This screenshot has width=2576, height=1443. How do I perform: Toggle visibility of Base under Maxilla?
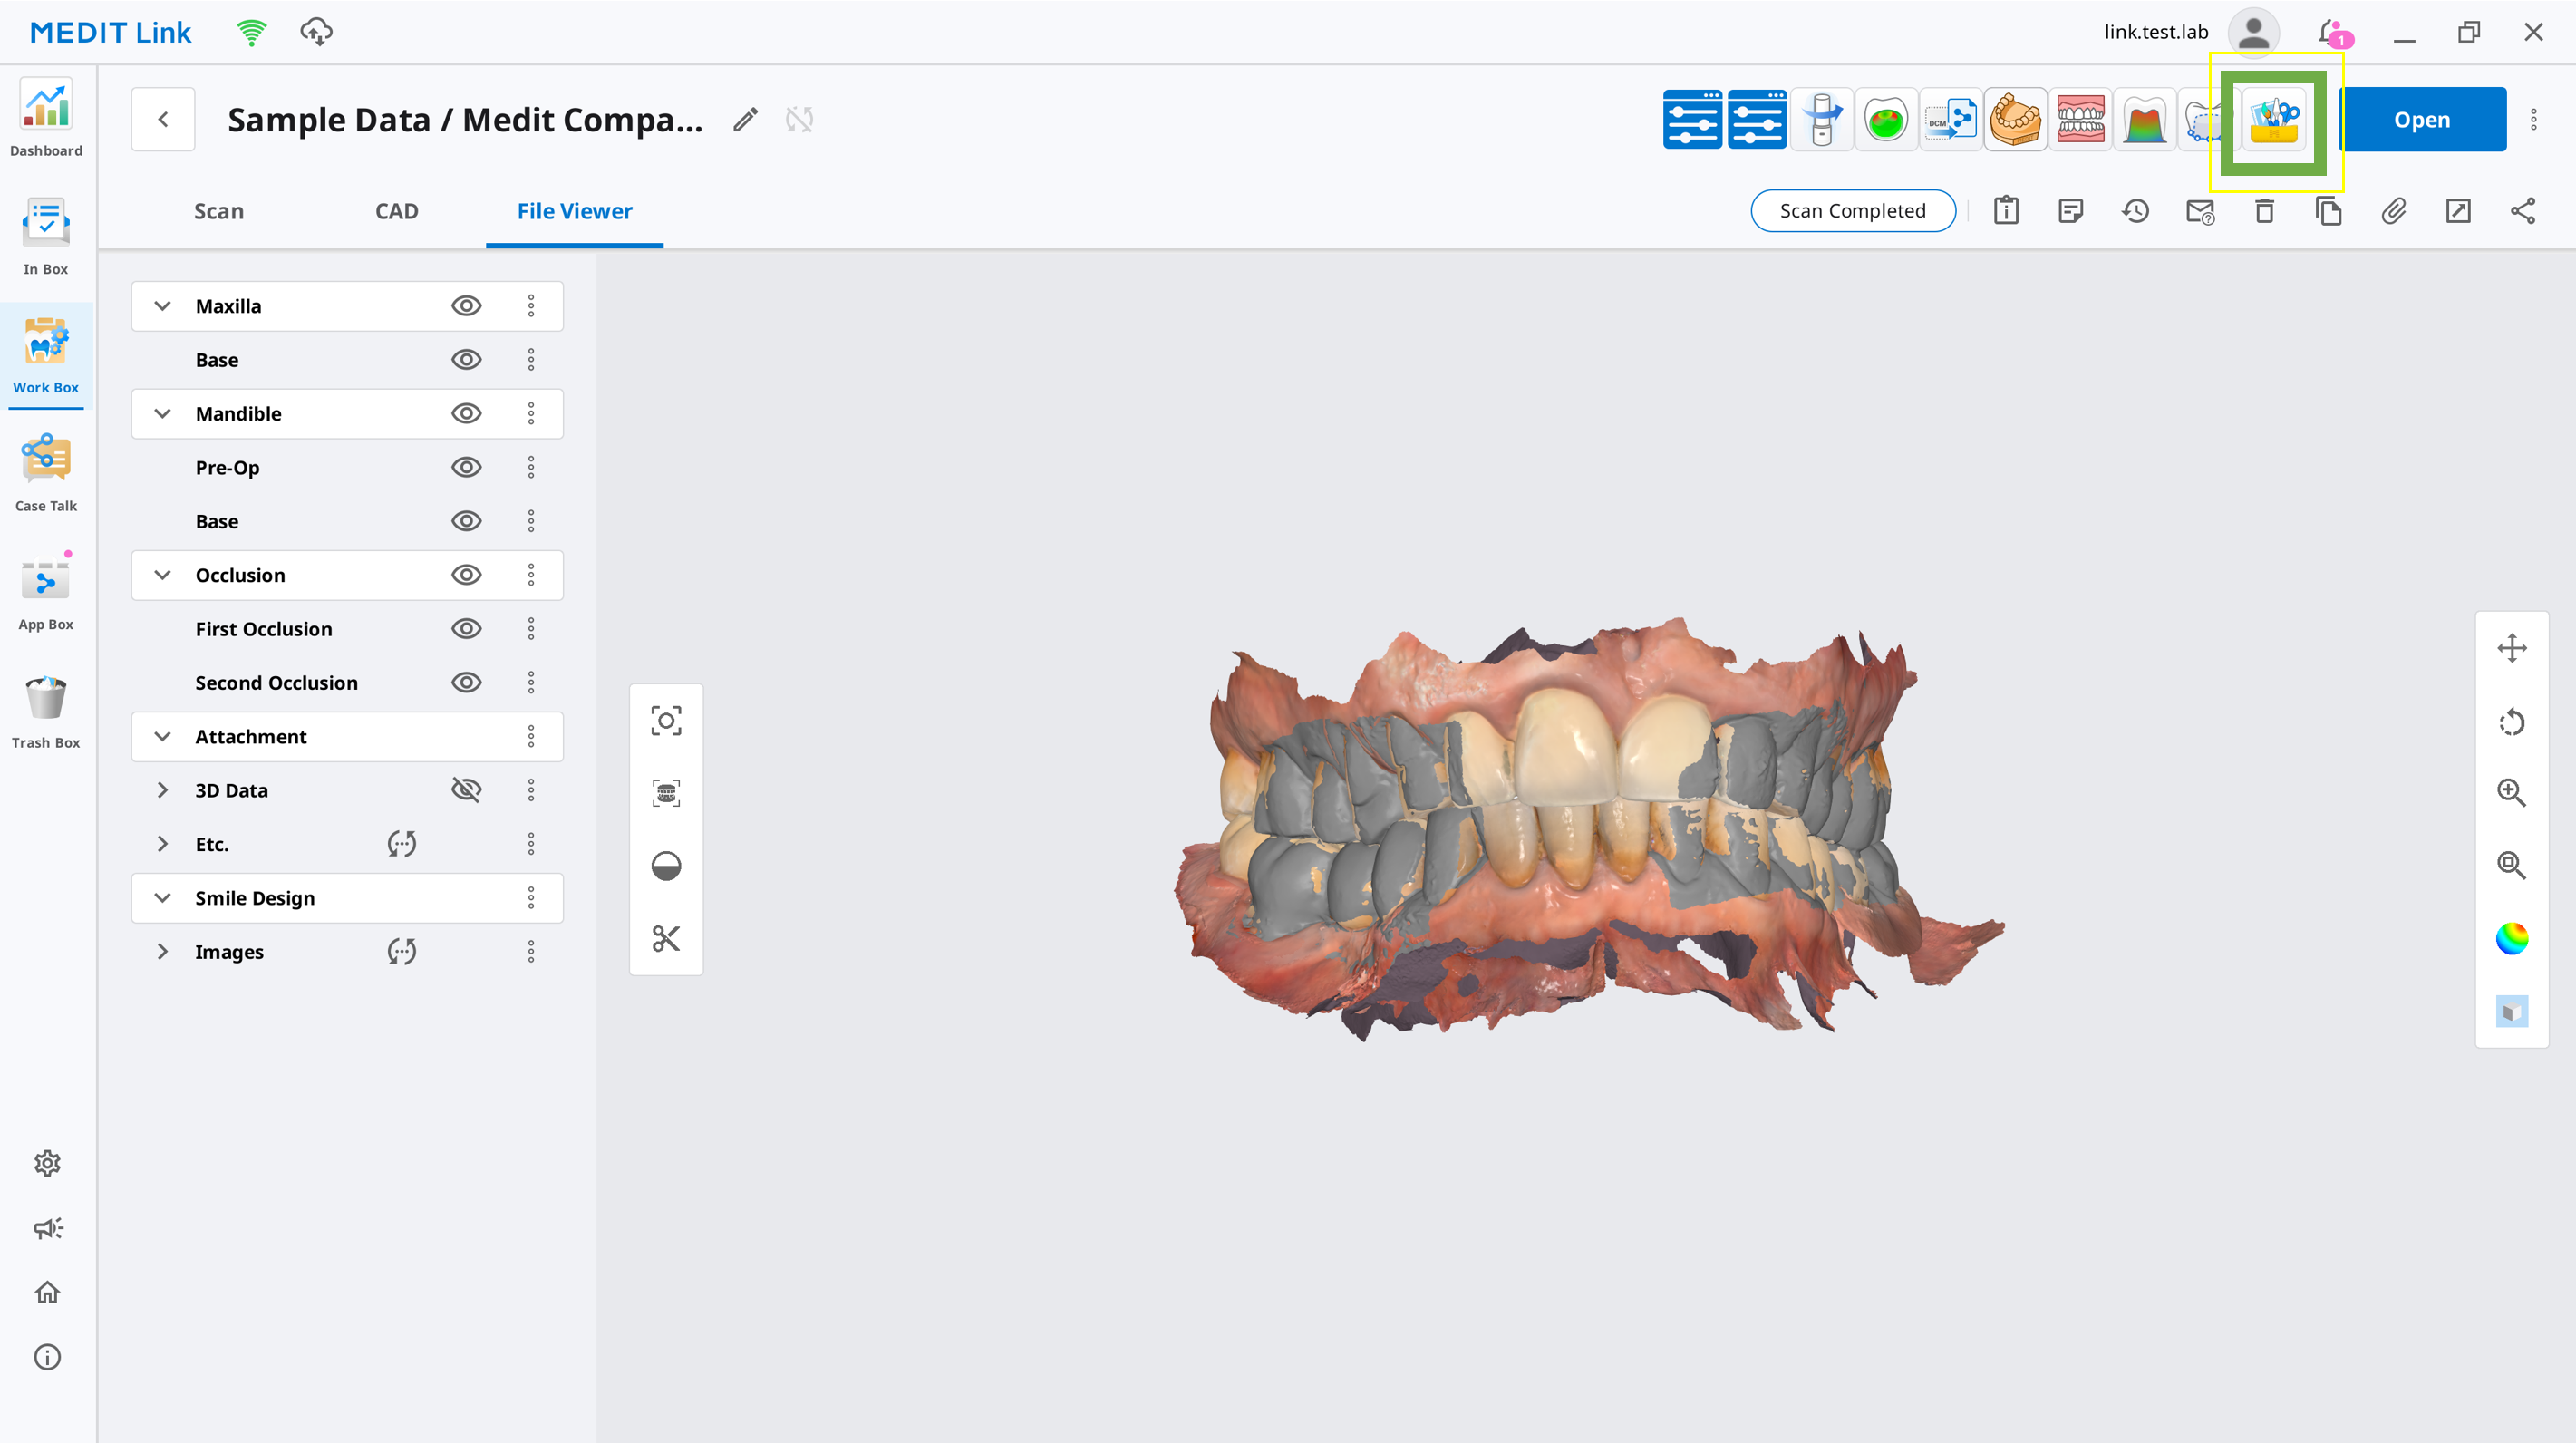coord(466,360)
